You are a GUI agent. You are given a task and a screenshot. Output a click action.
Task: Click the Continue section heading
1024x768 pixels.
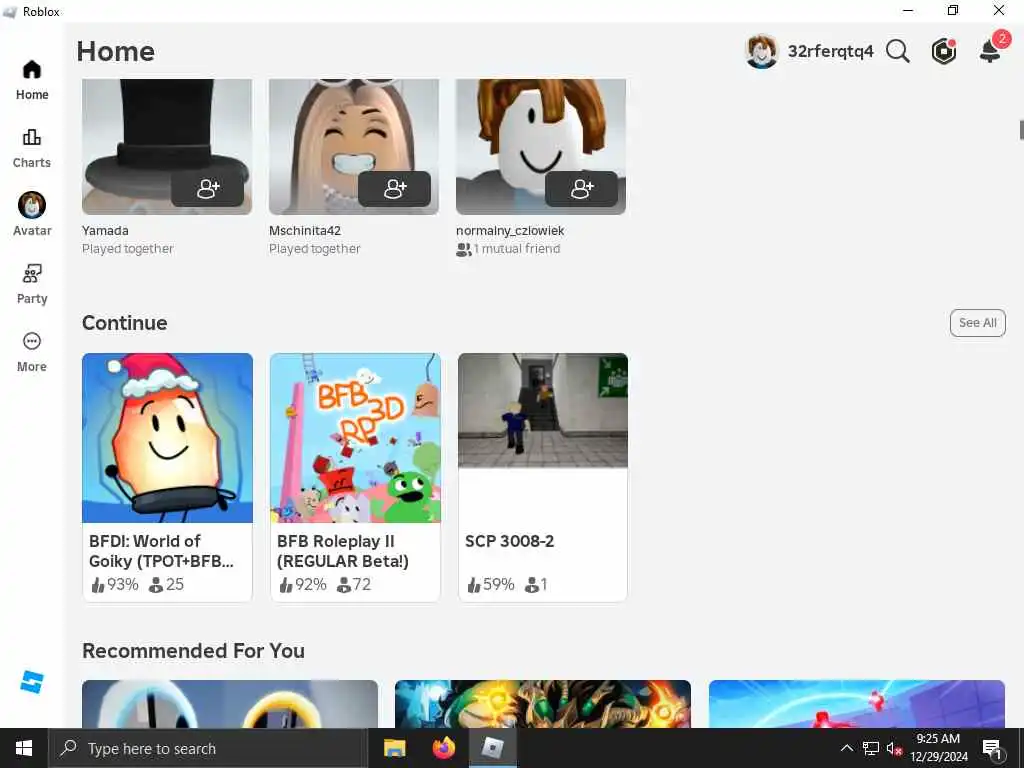coord(125,323)
